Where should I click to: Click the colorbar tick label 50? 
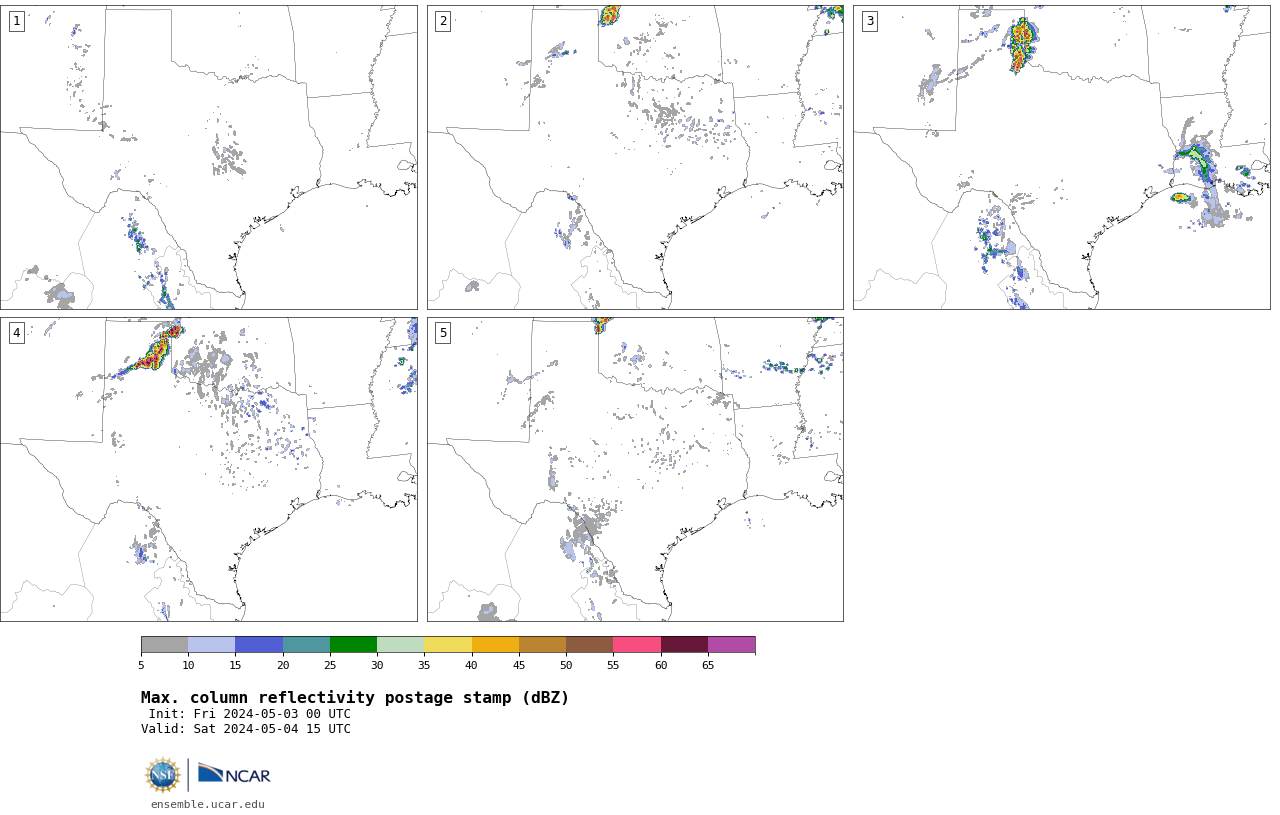pos(566,665)
